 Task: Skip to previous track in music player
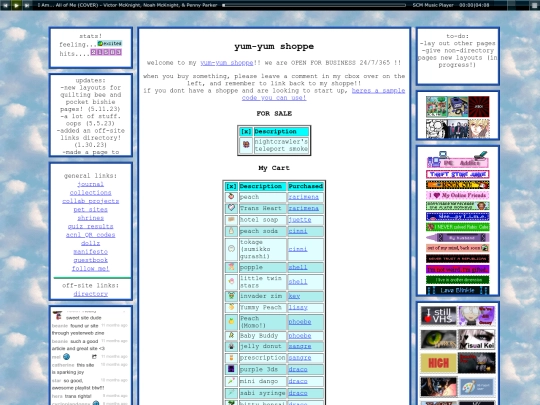[6, 5]
